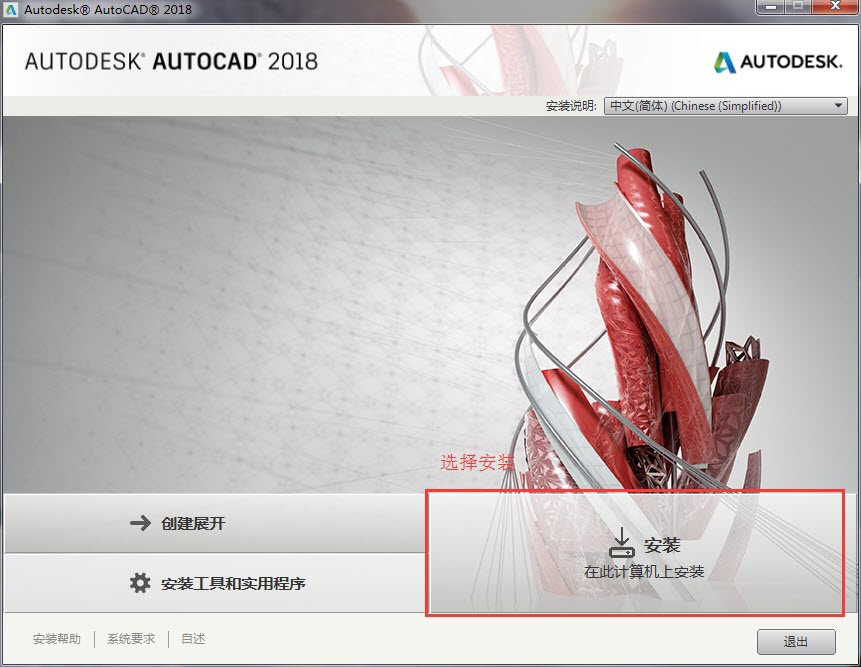Click the install download icon above 在此计算机上安装
Viewport: 861px width, 667px height.
[x=622, y=543]
